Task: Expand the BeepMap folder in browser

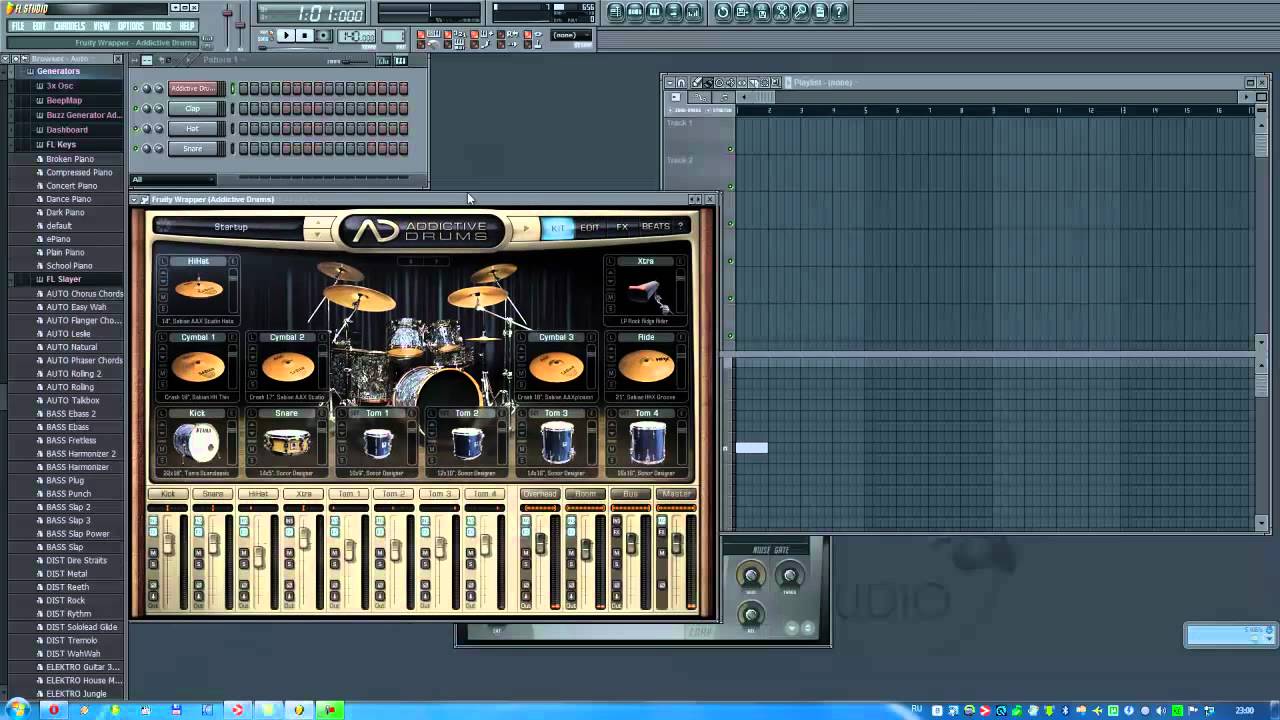Action: (x=63, y=100)
